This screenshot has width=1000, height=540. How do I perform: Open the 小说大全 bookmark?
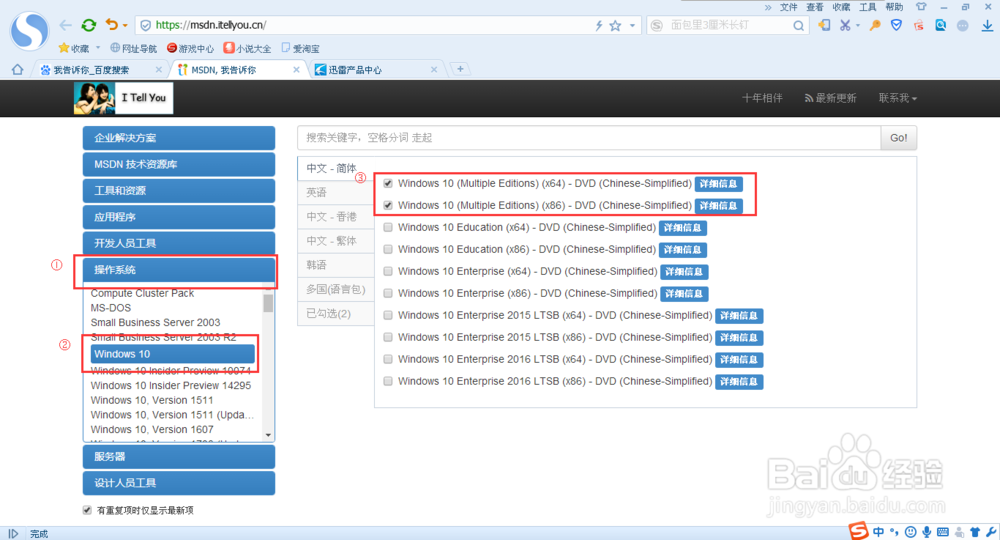[247, 48]
